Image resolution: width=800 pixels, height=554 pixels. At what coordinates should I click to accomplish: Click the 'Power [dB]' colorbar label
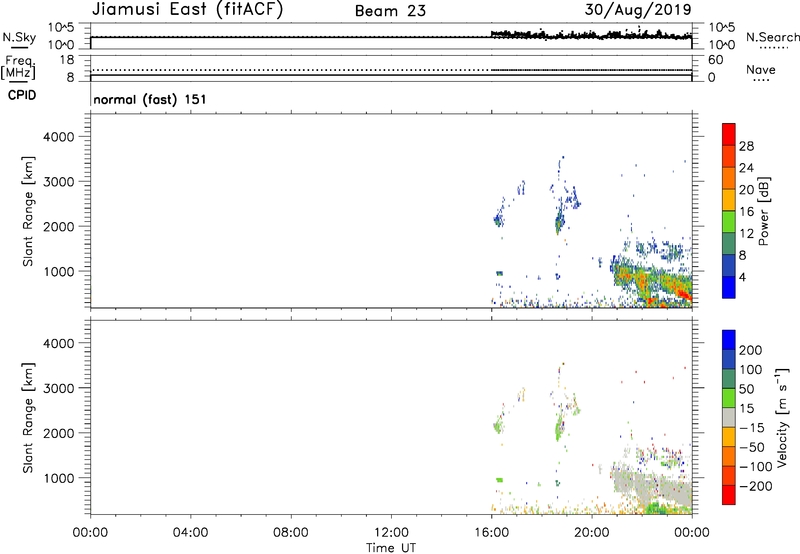[x=763, y=211]
